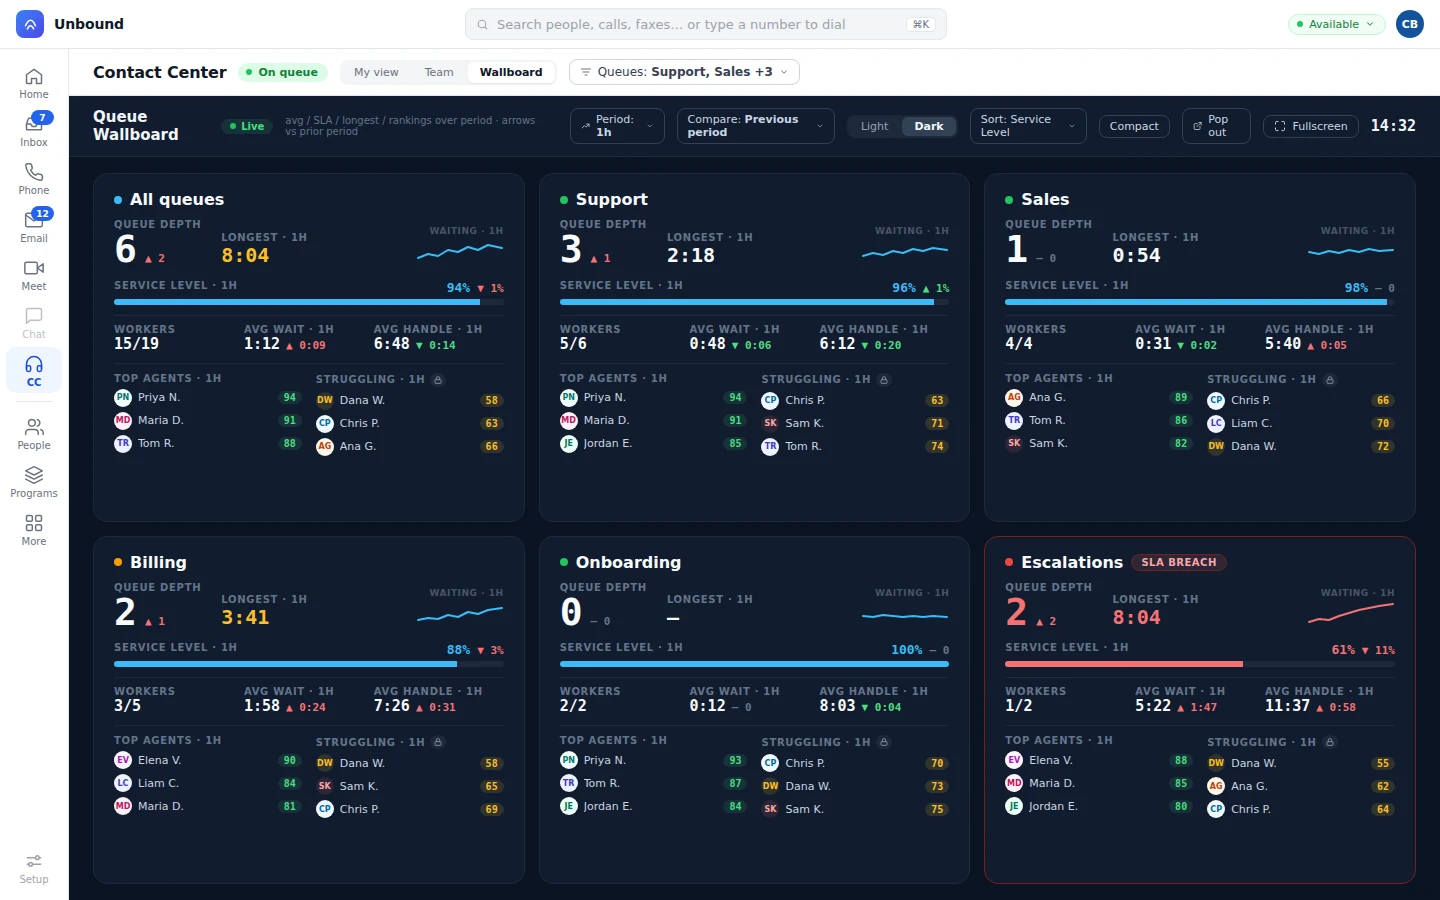1440x900 pixels.
Task: Open Queues Support, Sales +3 filter
Action: point(684,72)
